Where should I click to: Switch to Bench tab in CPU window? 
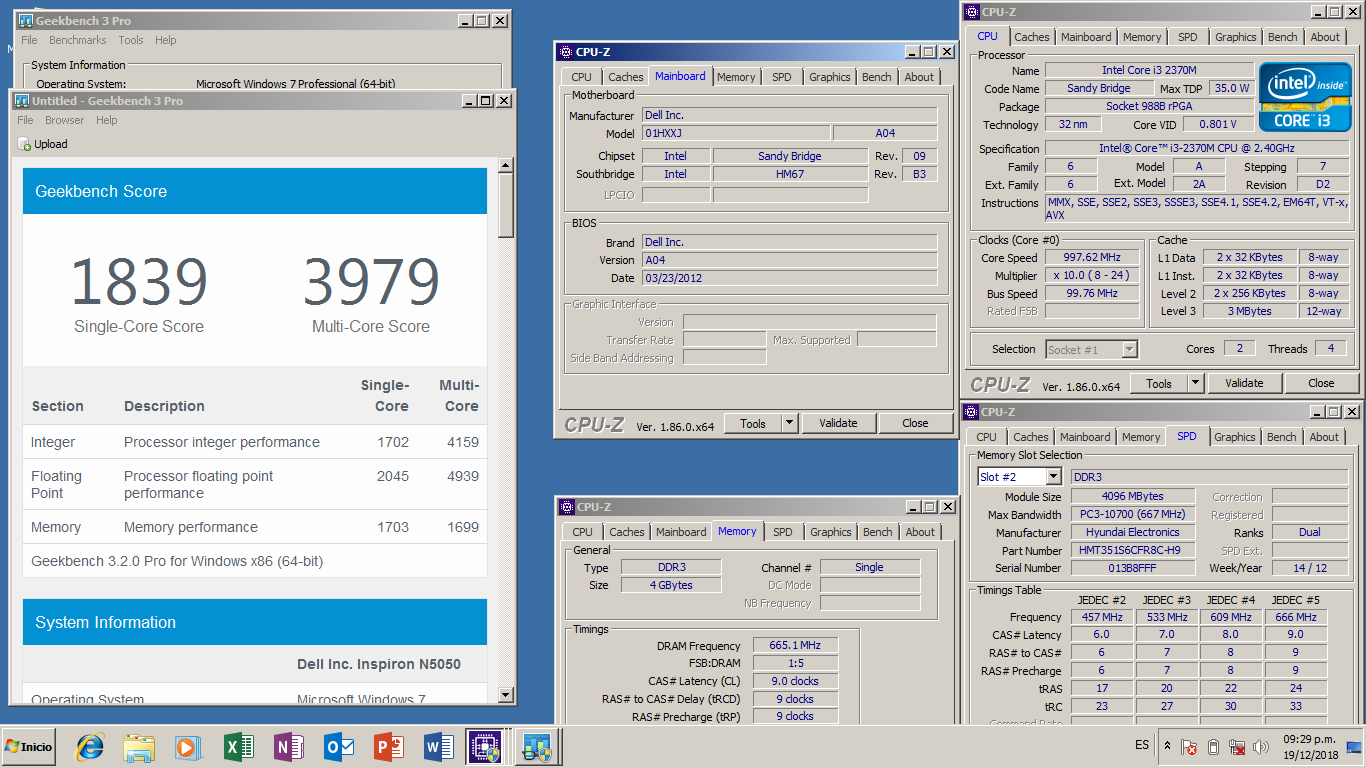pos(1283,37)
